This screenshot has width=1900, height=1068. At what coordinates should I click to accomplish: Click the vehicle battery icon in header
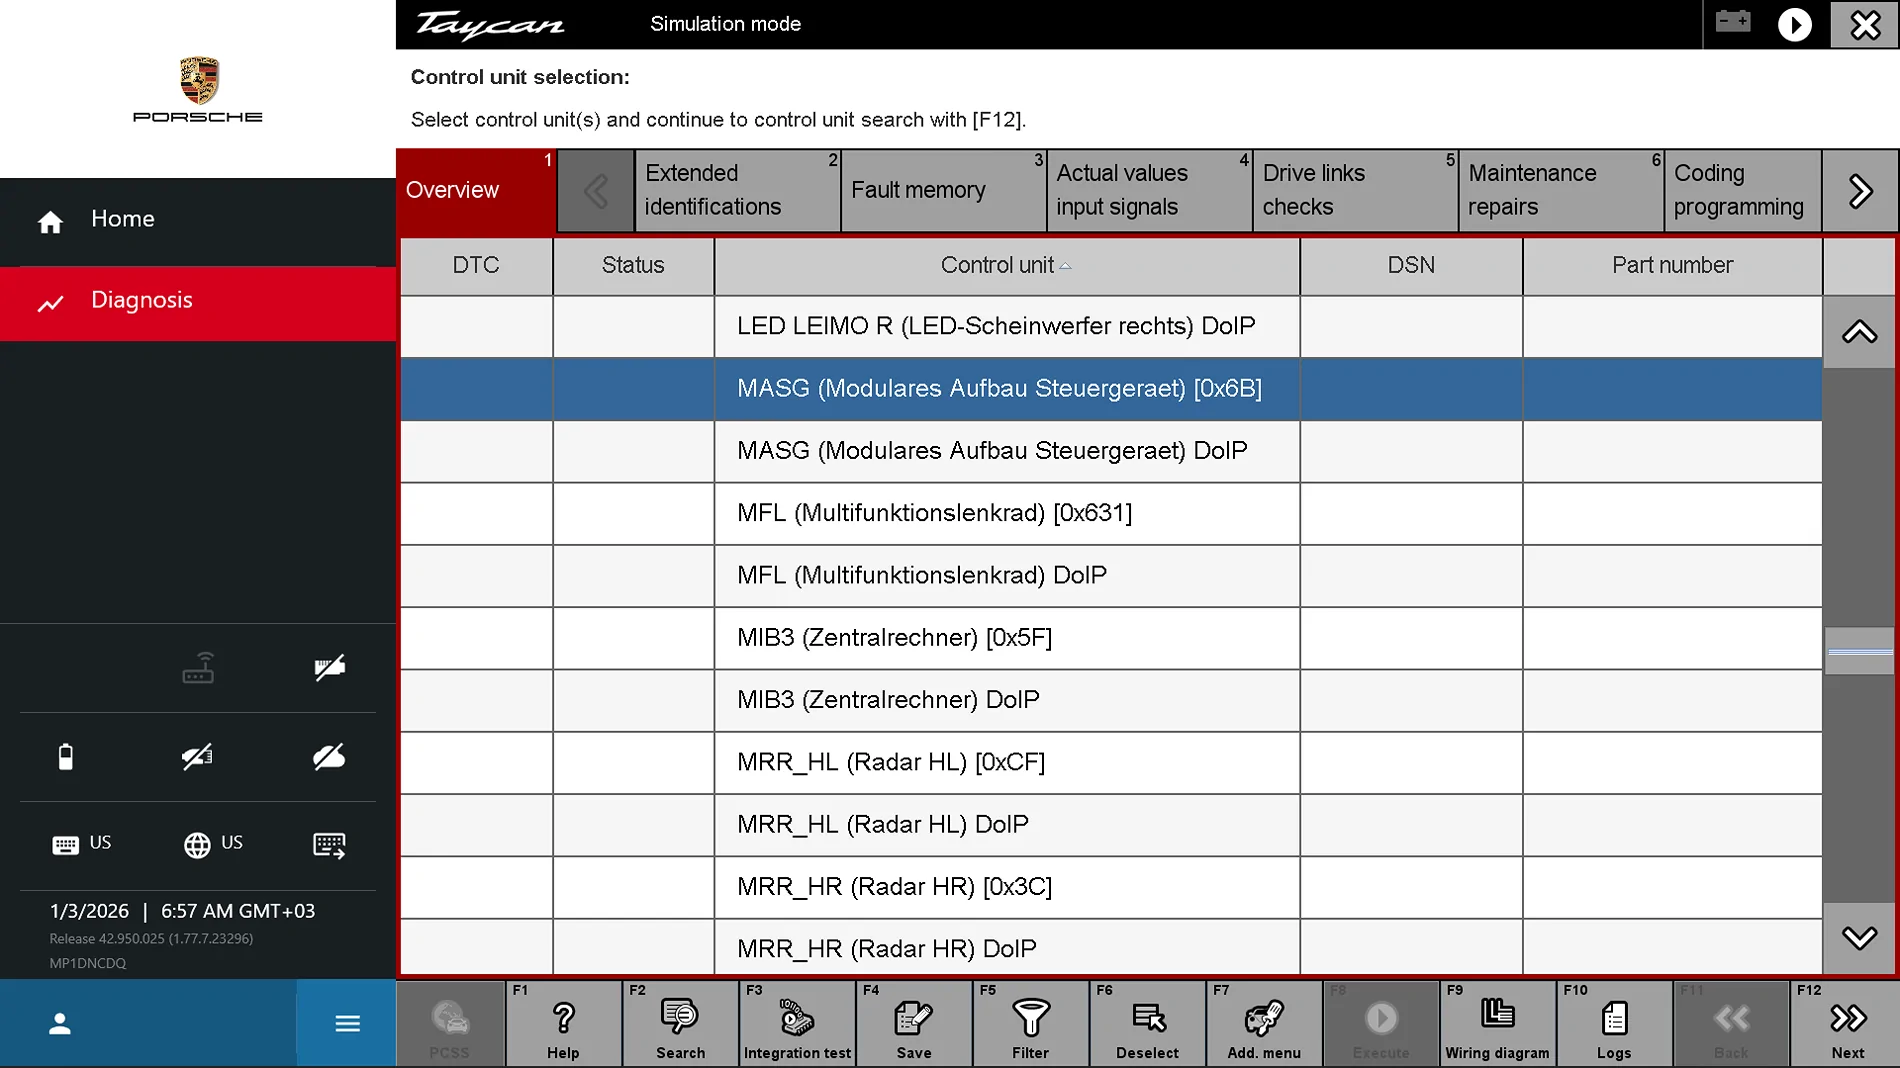click(x=1733, y=22)
